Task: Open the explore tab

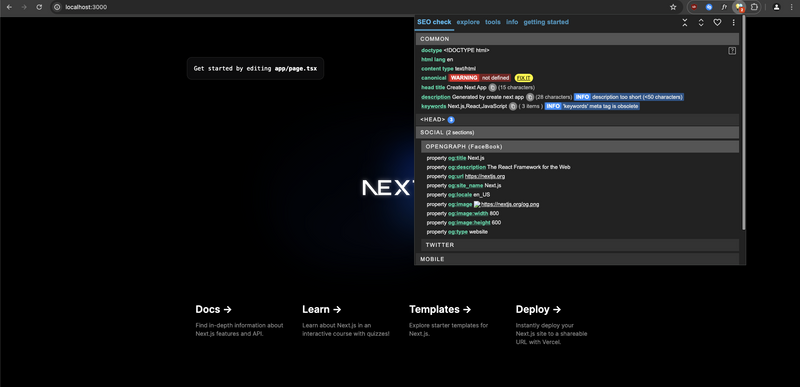Action: 468,22
